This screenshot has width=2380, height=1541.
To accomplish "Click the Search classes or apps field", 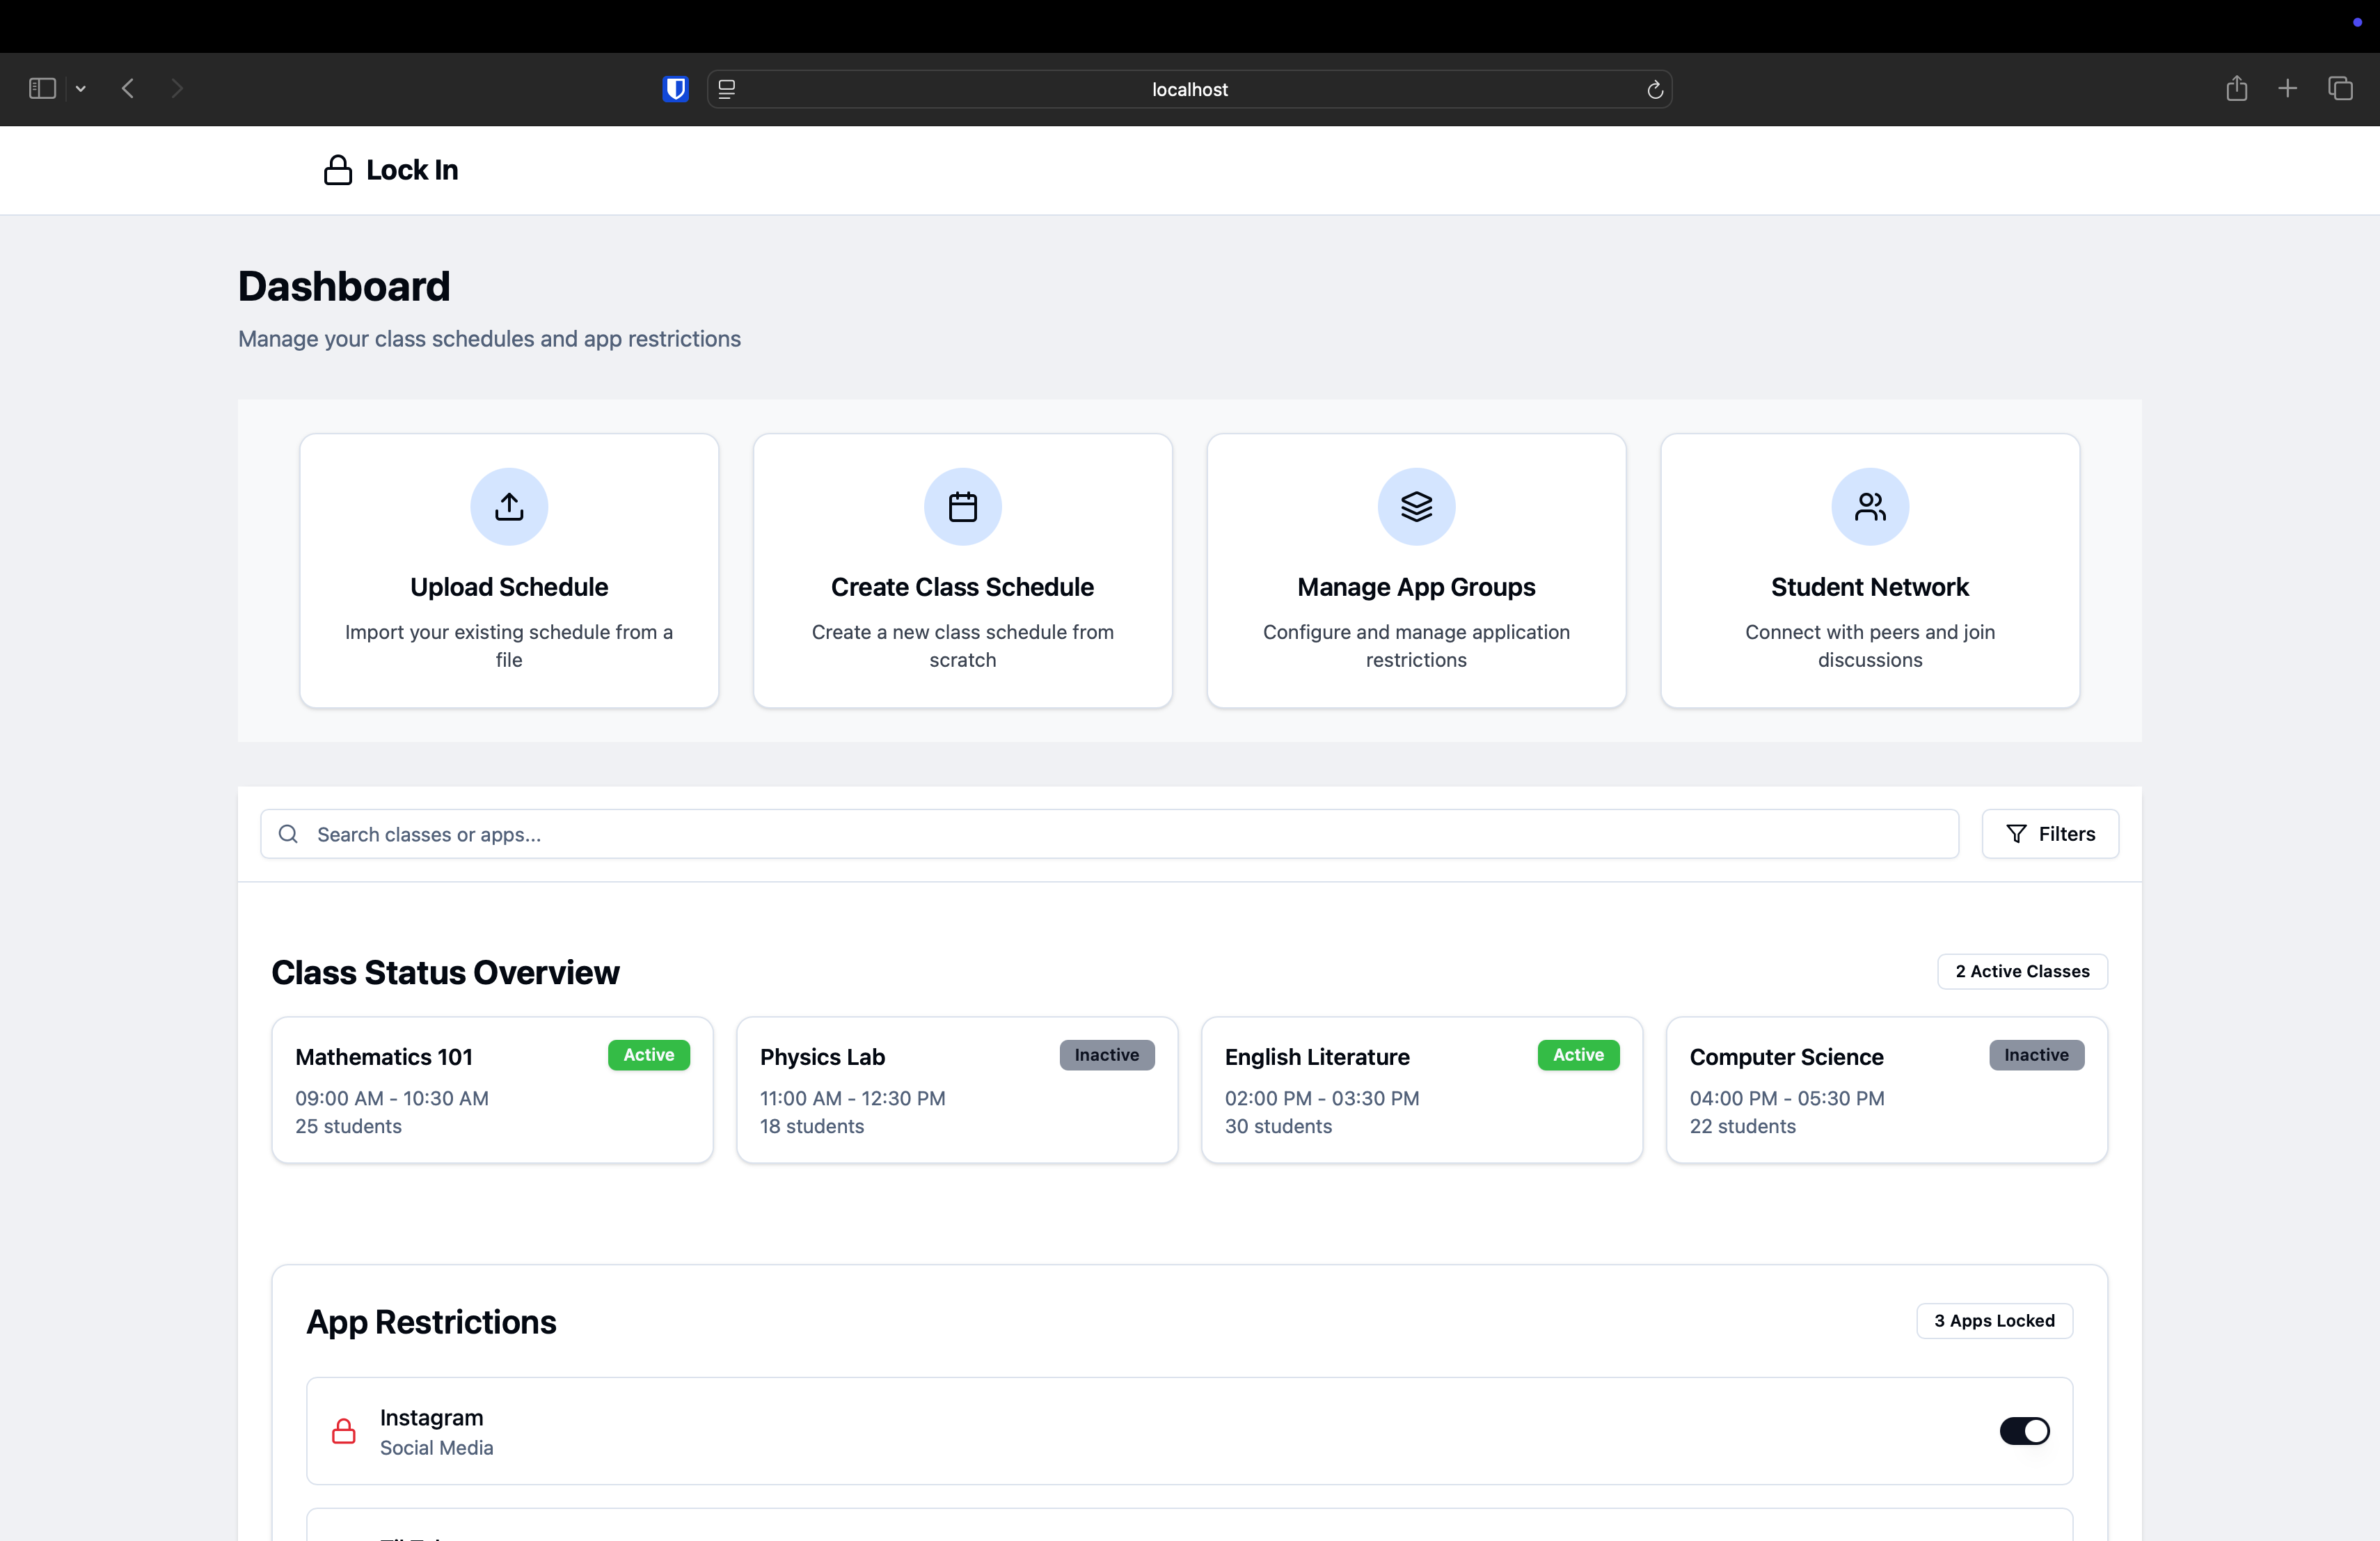I will (x=1110, y=834).
